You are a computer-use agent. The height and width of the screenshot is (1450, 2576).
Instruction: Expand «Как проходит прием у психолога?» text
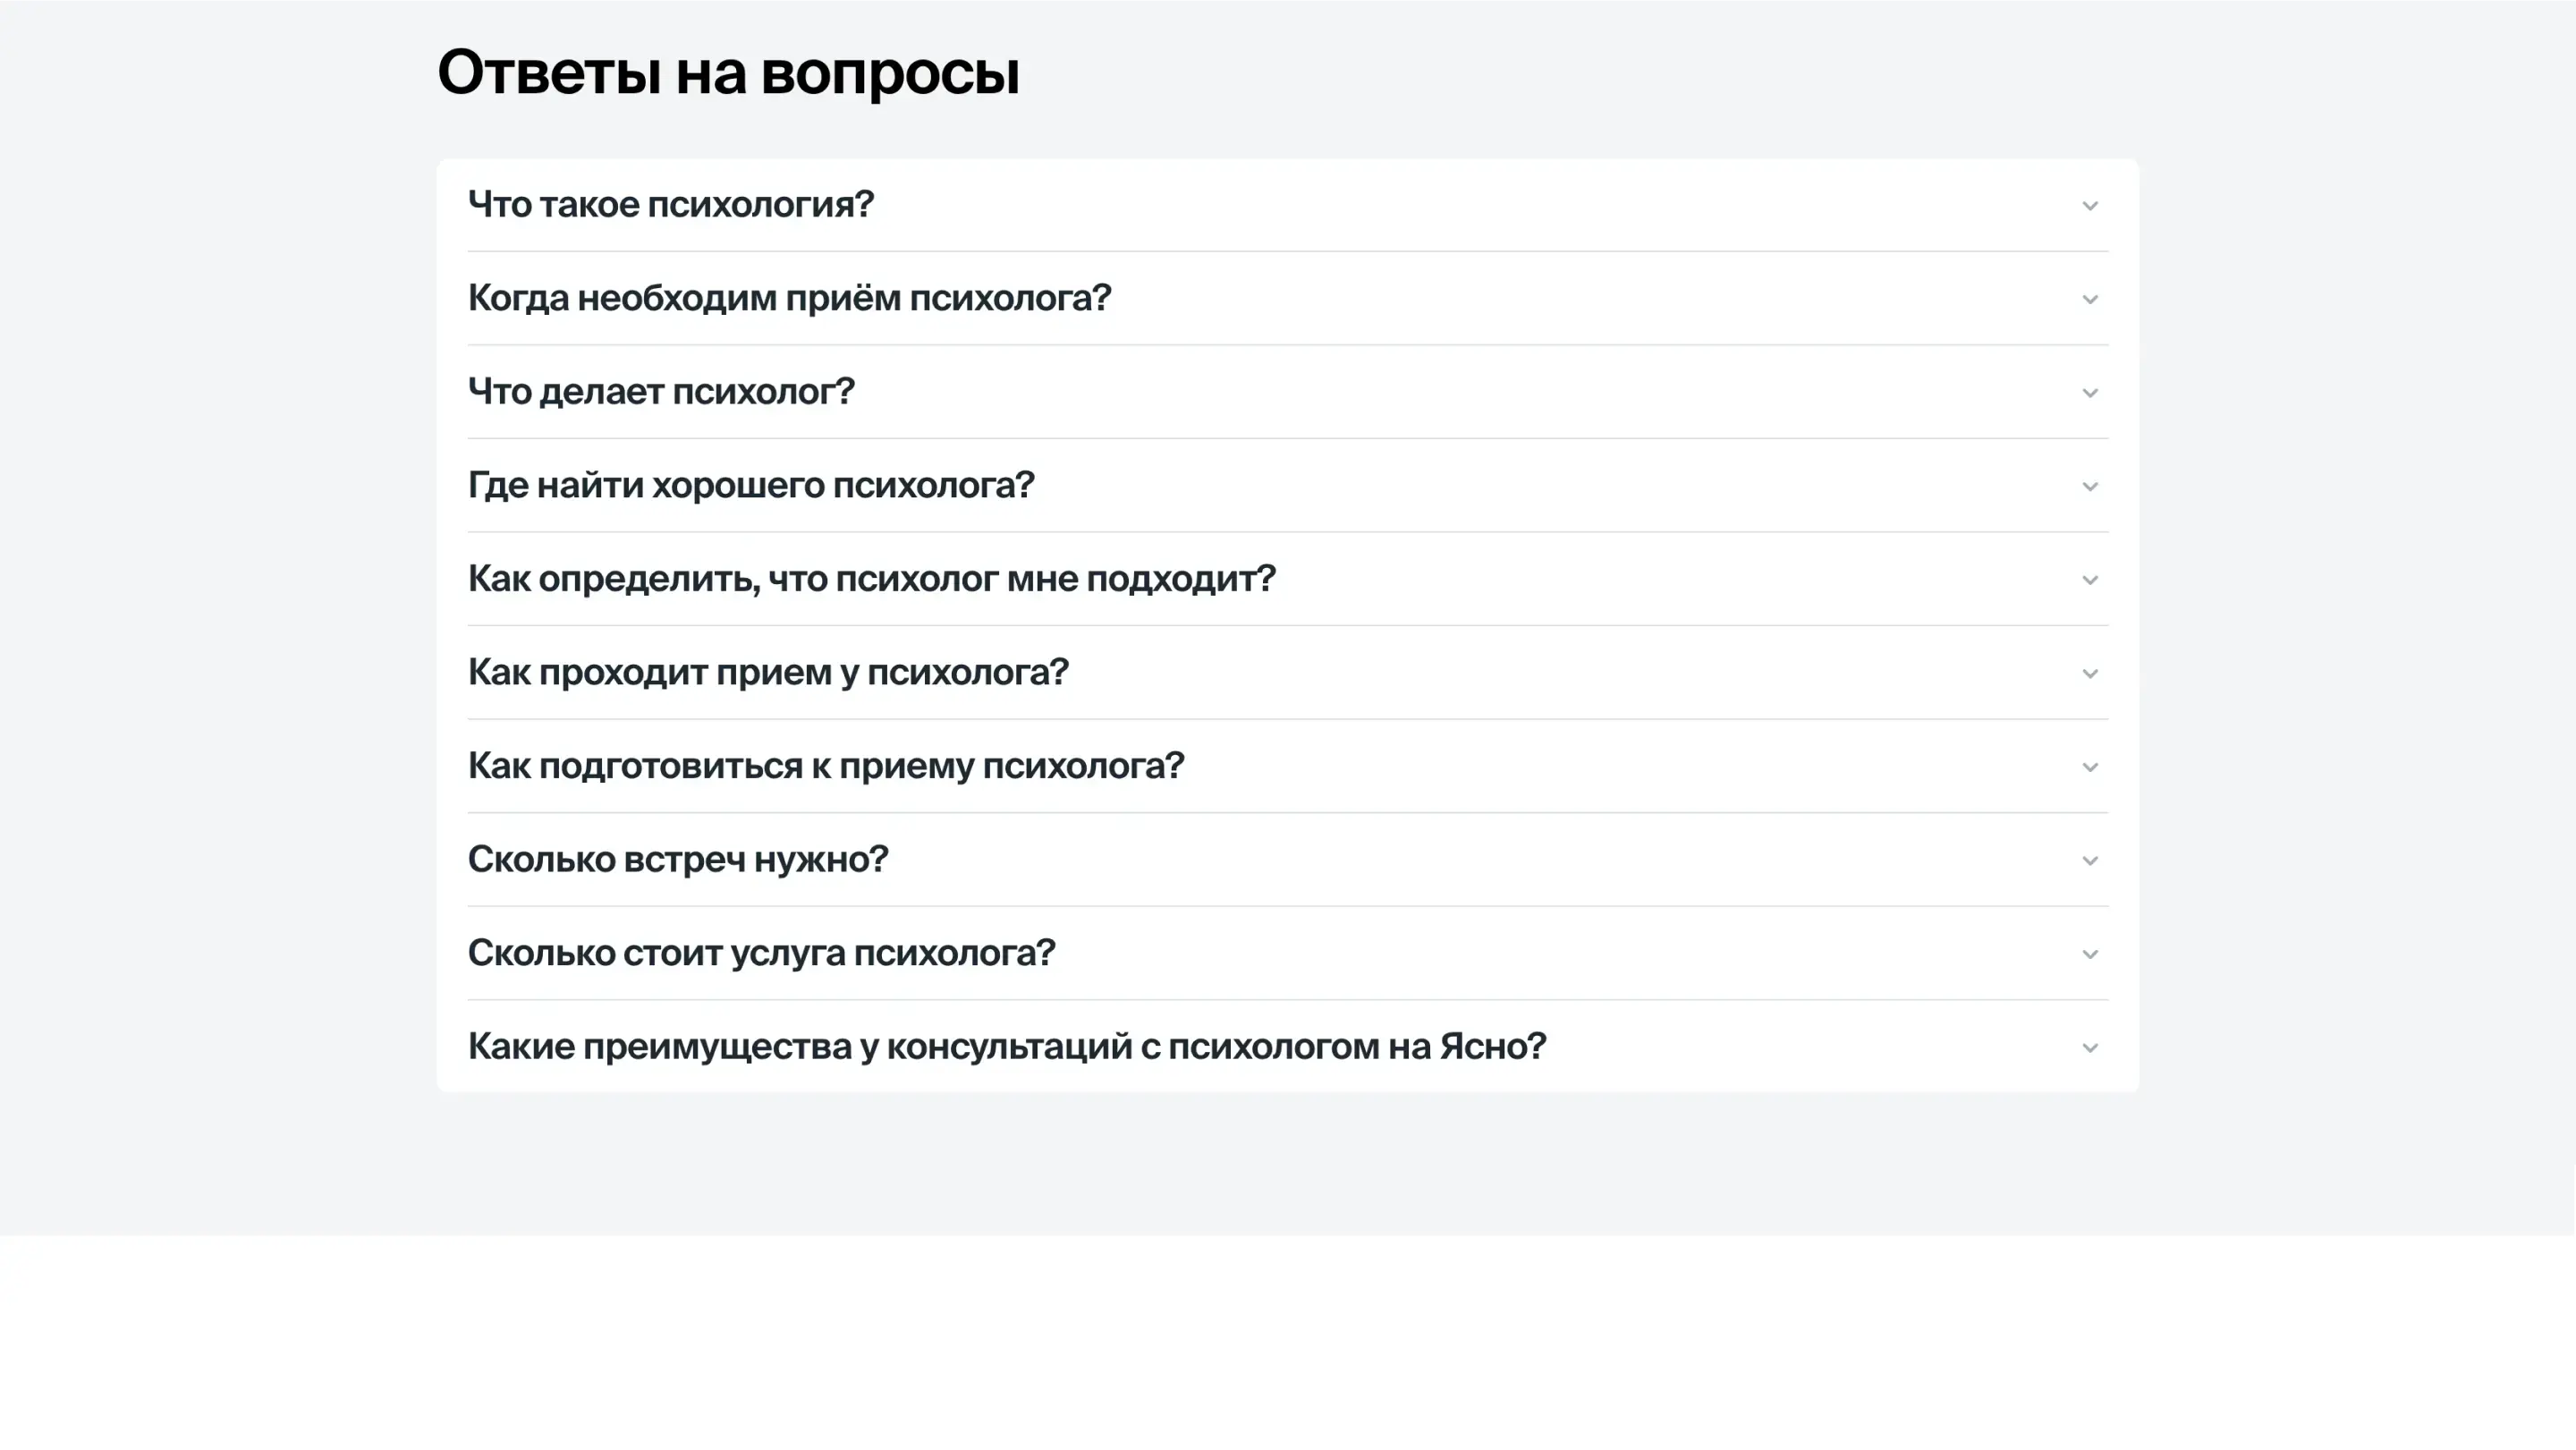(x=768, y=672)
